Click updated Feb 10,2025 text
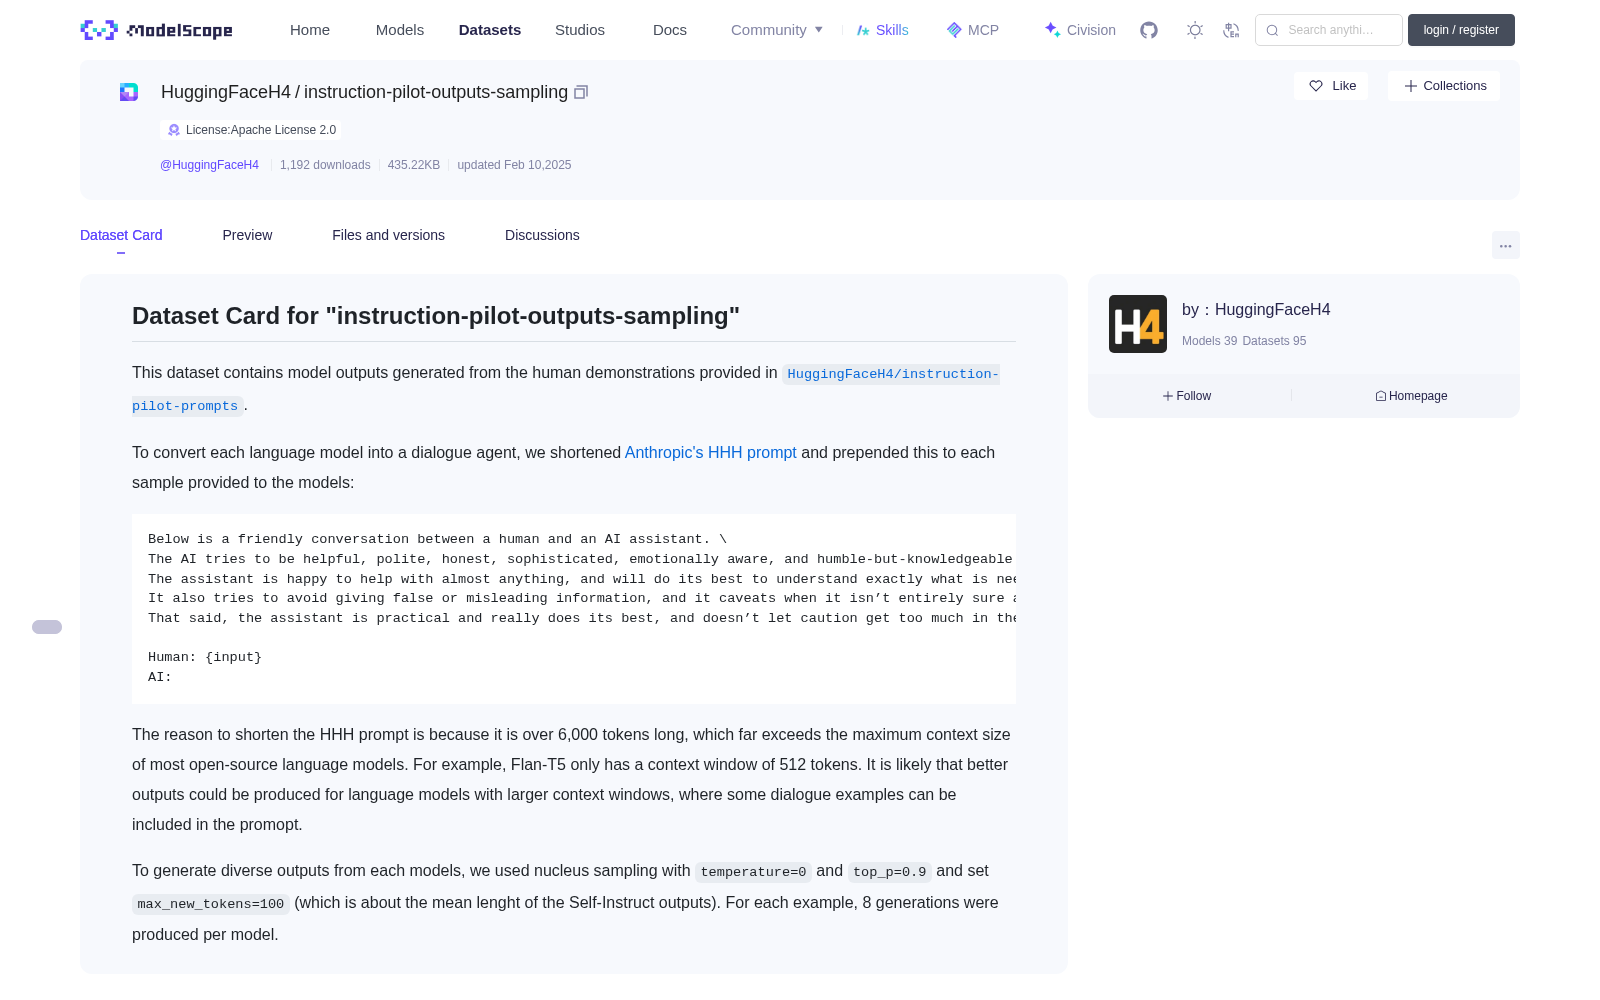This screenshot has height=1000, width=1600. click(x=514, y=165)
